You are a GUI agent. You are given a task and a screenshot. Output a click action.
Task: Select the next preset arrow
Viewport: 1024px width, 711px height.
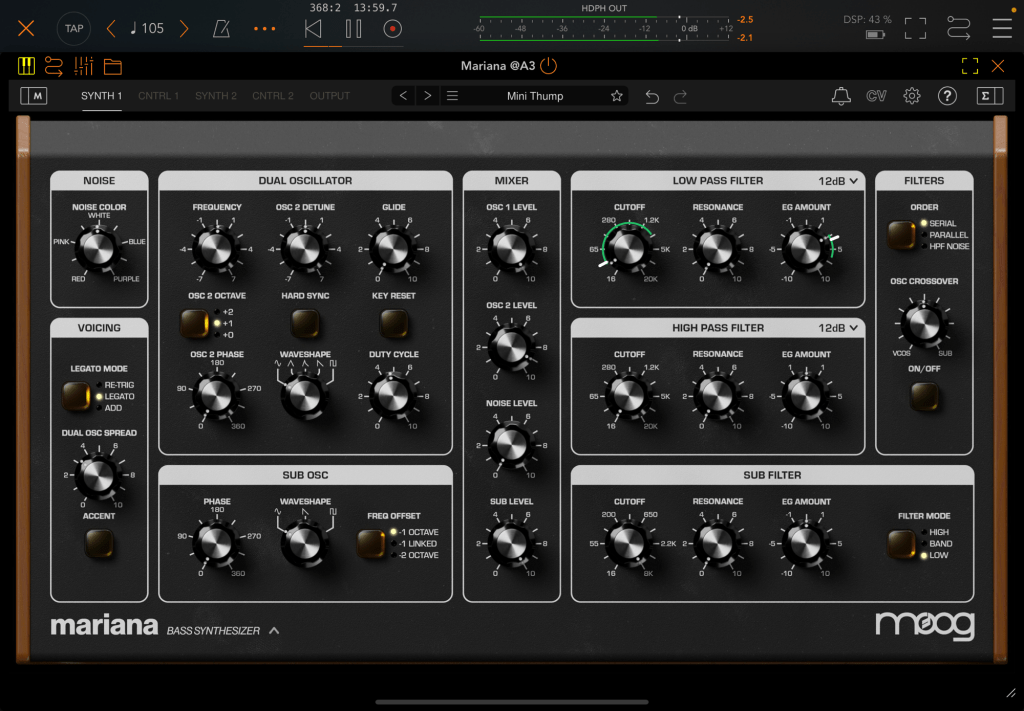pos(427,96)
